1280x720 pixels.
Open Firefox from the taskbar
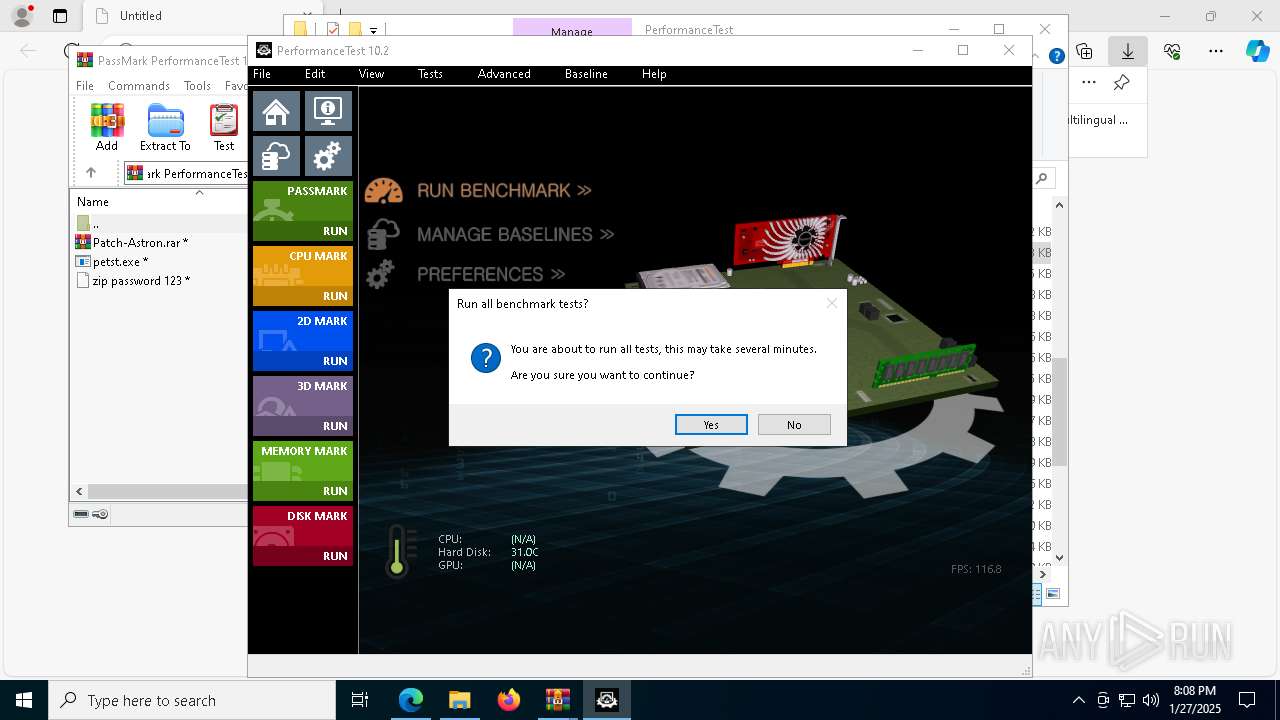pos(509,700)
